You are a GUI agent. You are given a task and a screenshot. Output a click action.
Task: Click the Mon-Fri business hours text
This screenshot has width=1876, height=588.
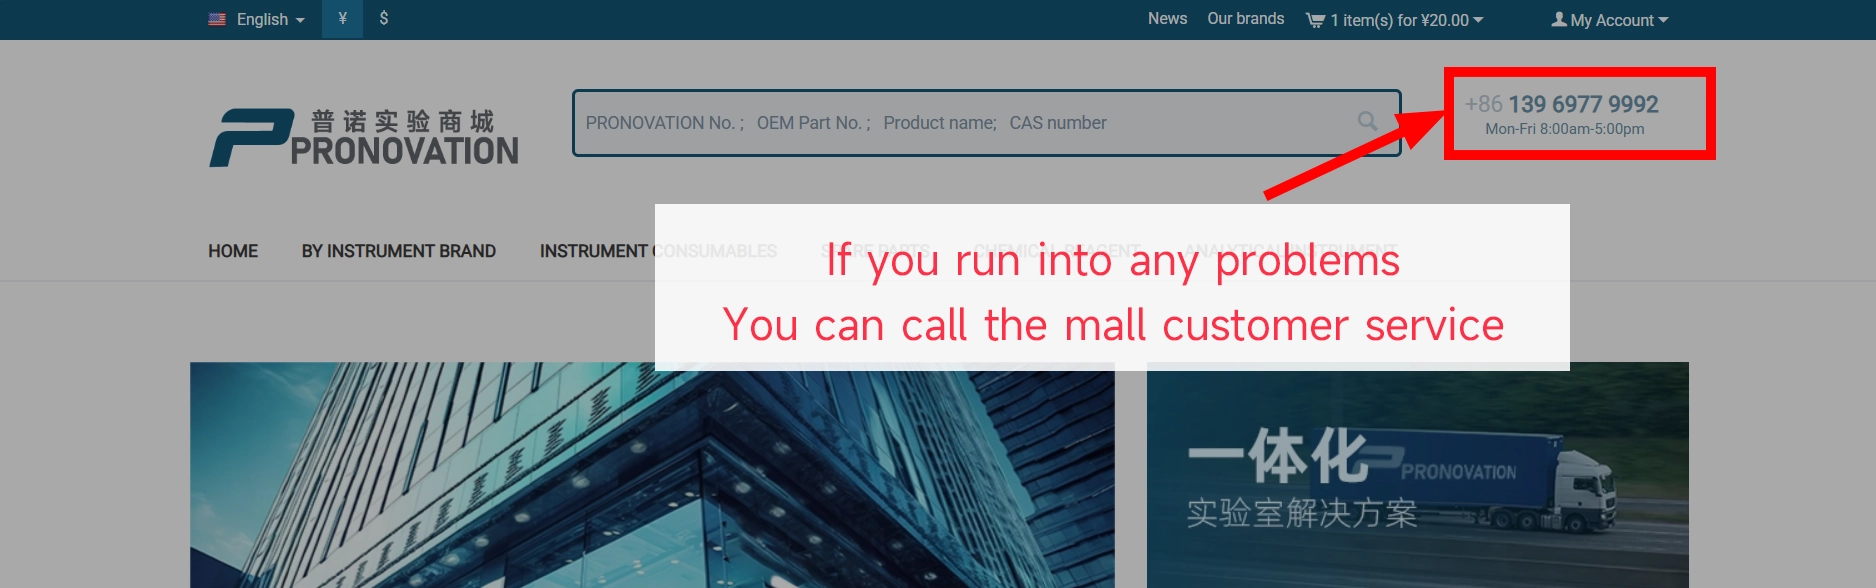[x=1564, y=129]
